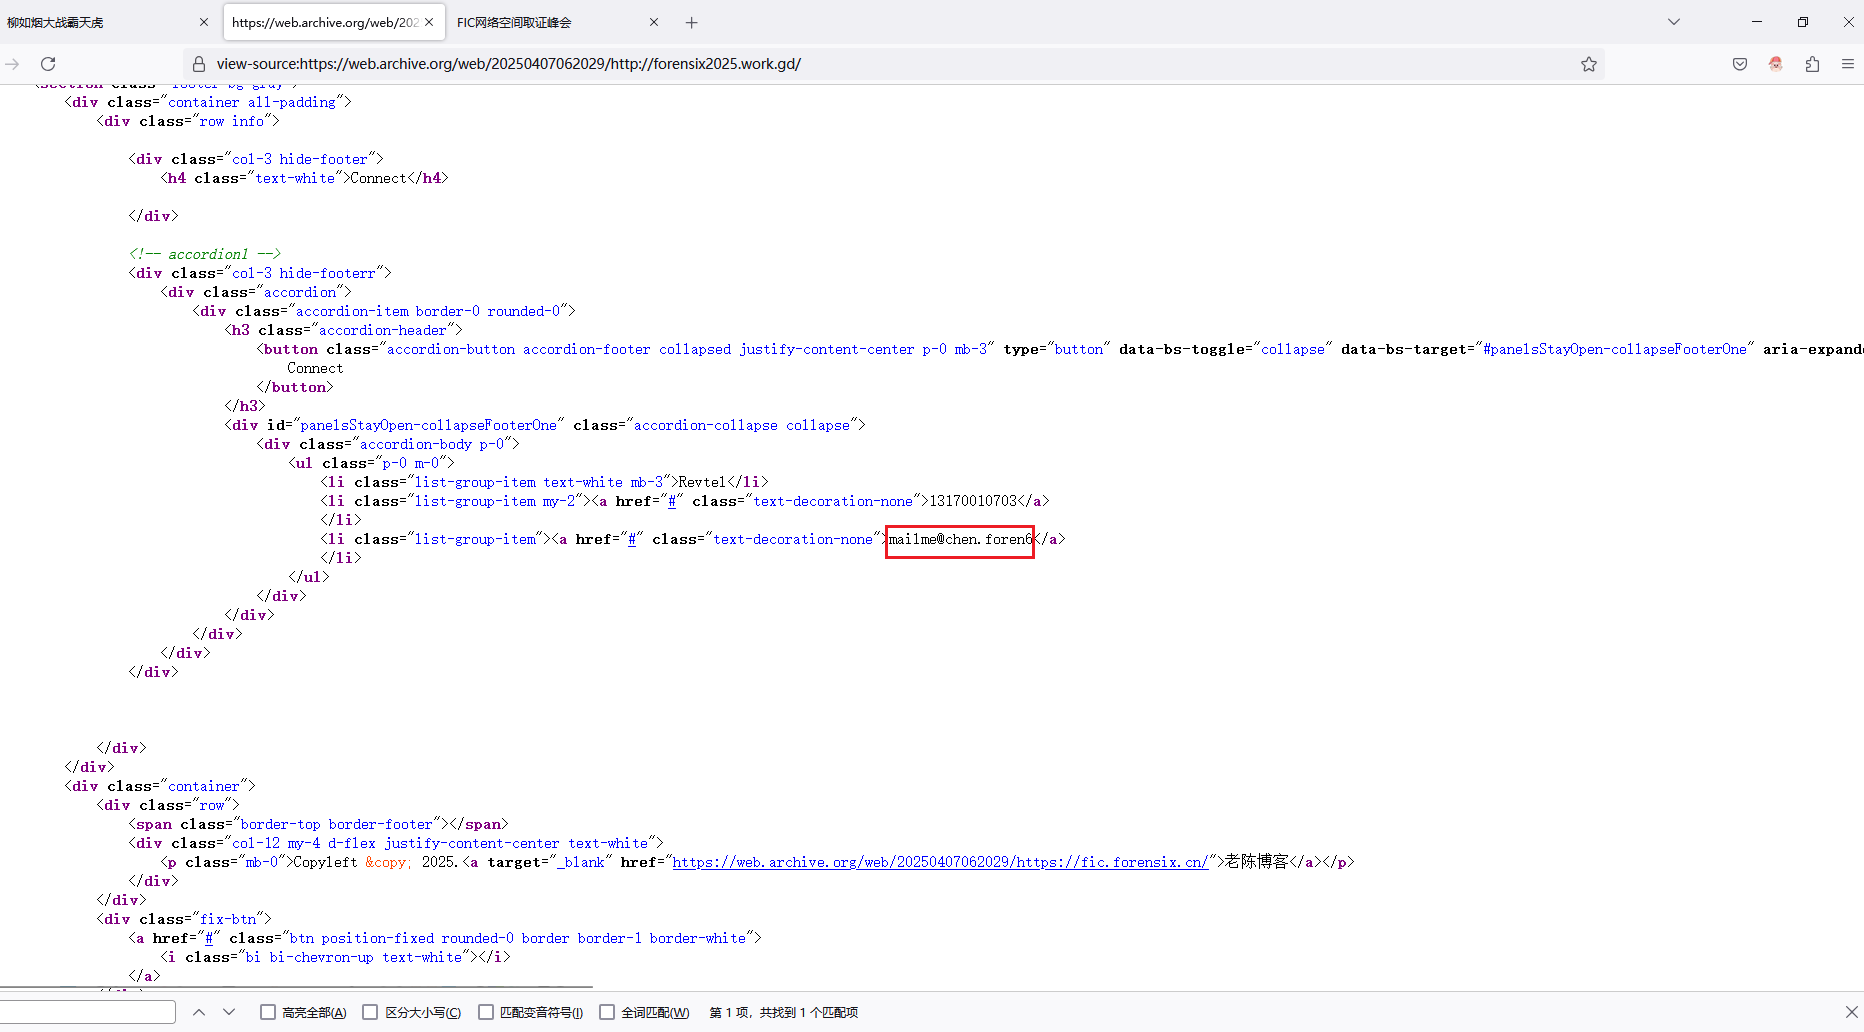Open the extensions puzzle icon
The width and height of the screenshot is (1864, 1032).
tap(1812, 64)
